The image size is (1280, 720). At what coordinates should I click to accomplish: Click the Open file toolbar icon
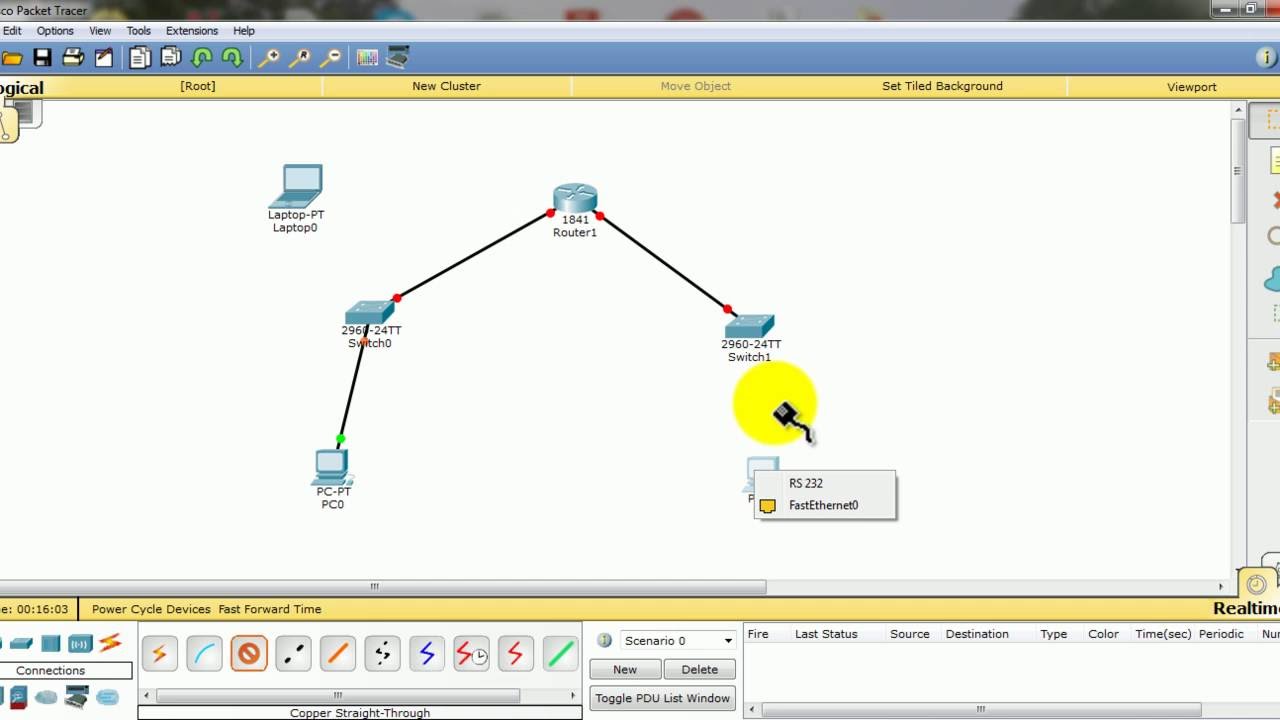[12, 57]
